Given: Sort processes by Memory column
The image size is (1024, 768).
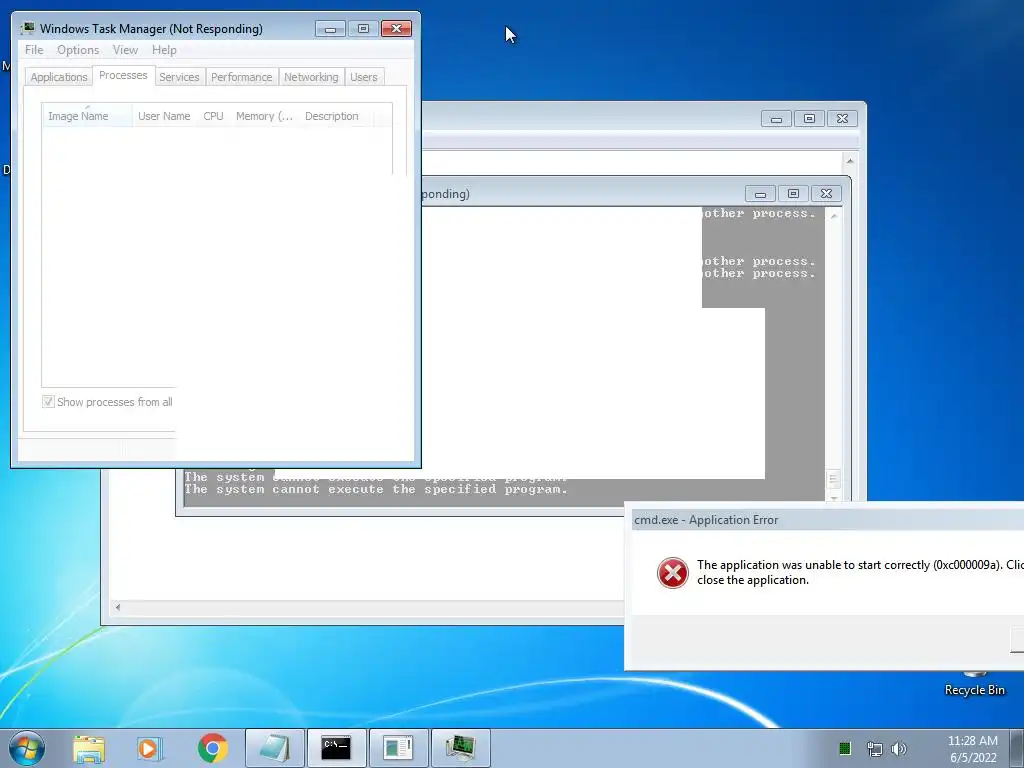Looking at the screenshot, I should click(x=264, y=116).
